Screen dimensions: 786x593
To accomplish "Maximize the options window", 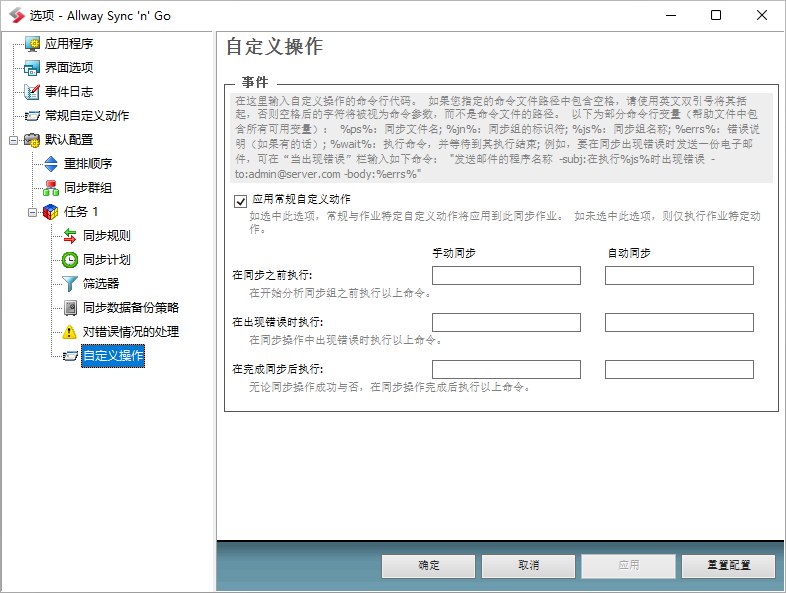I will 716,15.
